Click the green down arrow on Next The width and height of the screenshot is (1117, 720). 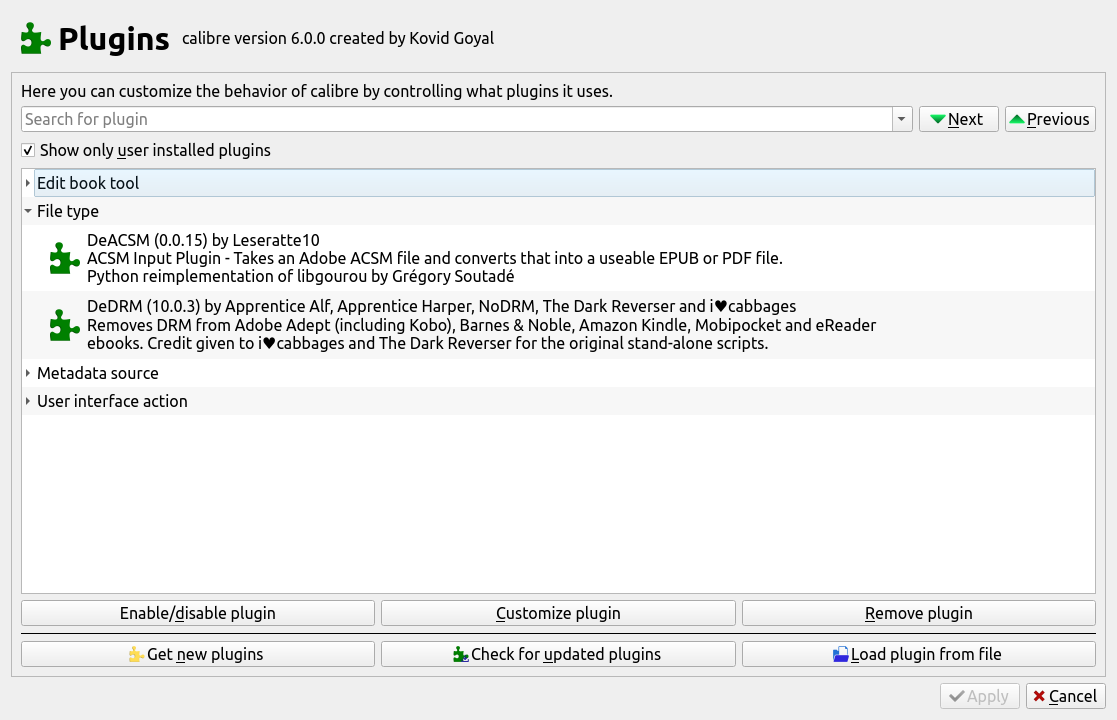click(937, 120)
